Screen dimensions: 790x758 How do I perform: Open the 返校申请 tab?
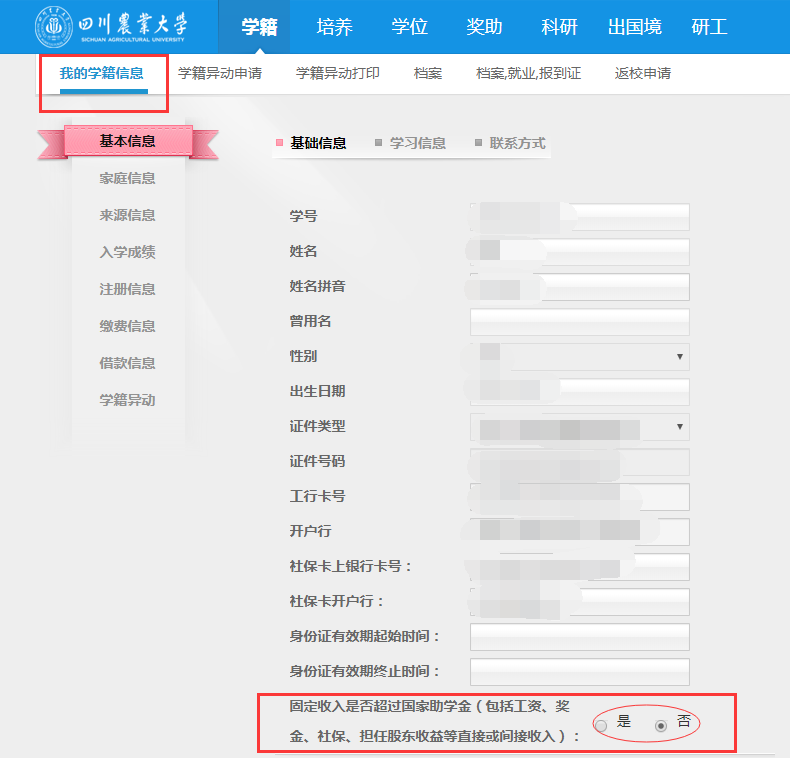[x=643, y=73]
